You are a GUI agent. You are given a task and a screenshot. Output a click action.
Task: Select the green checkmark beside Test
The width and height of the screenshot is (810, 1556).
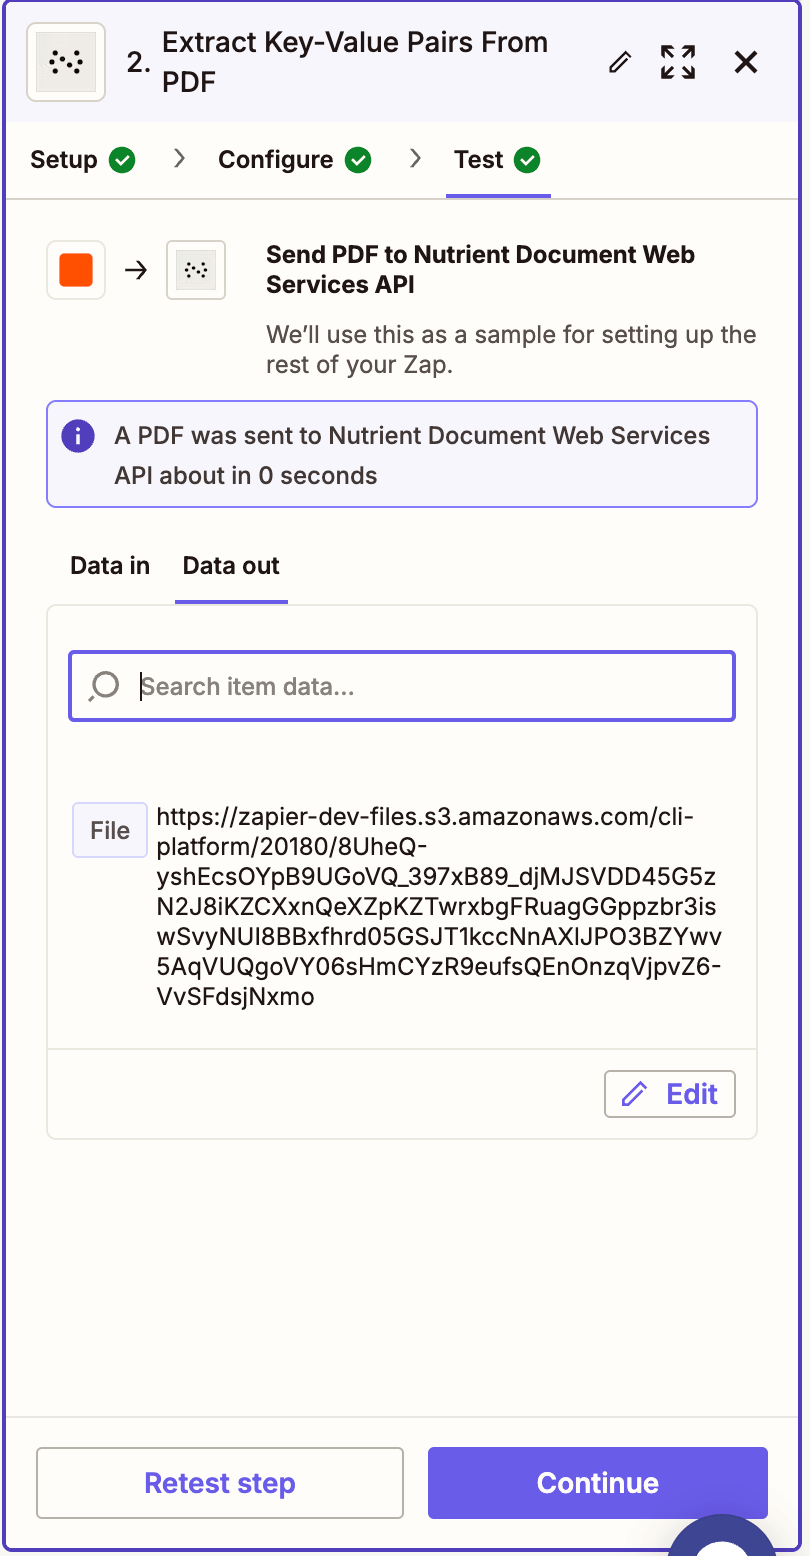click(x=531, y=159)
